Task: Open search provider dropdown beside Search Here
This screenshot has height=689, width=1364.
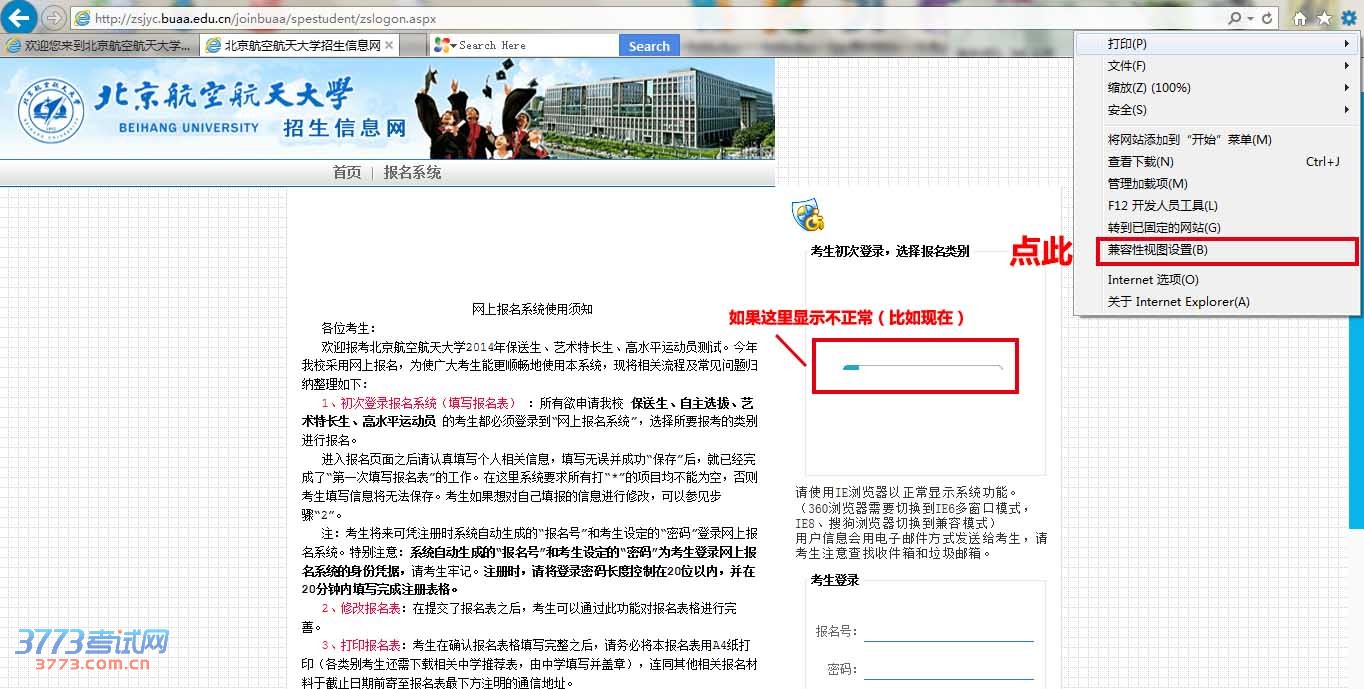Action: coord(453,46)
